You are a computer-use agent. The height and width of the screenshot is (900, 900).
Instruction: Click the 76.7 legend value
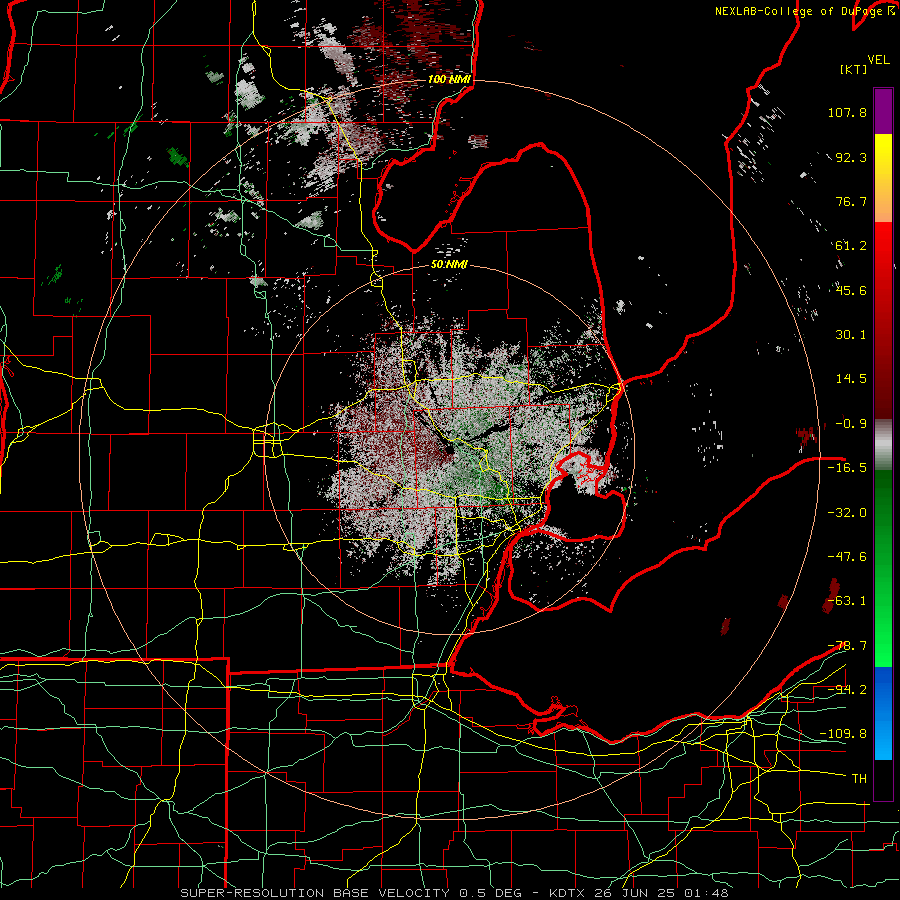coord(851,201)
